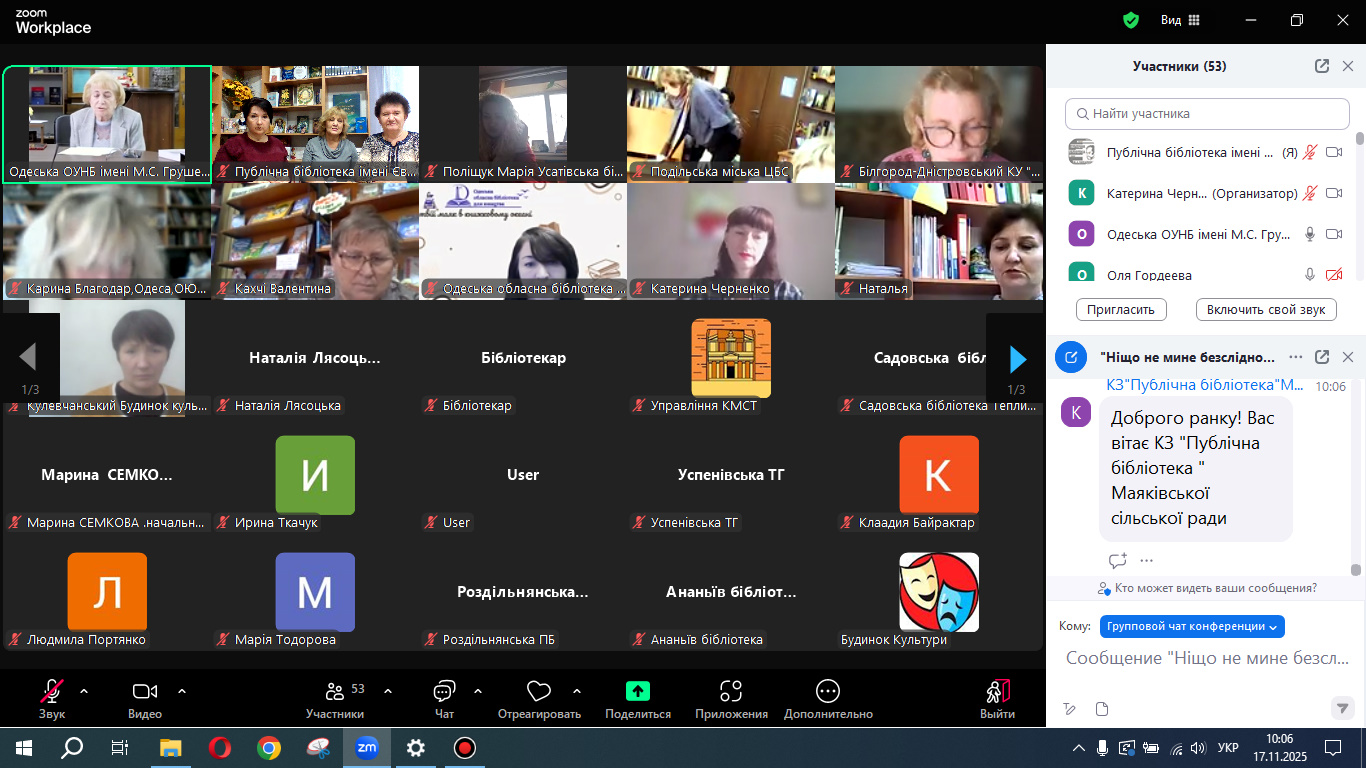This screenshot has height=768, width=1366.
Task: Toggle camera with the Видео button
Action: [145, 692]
